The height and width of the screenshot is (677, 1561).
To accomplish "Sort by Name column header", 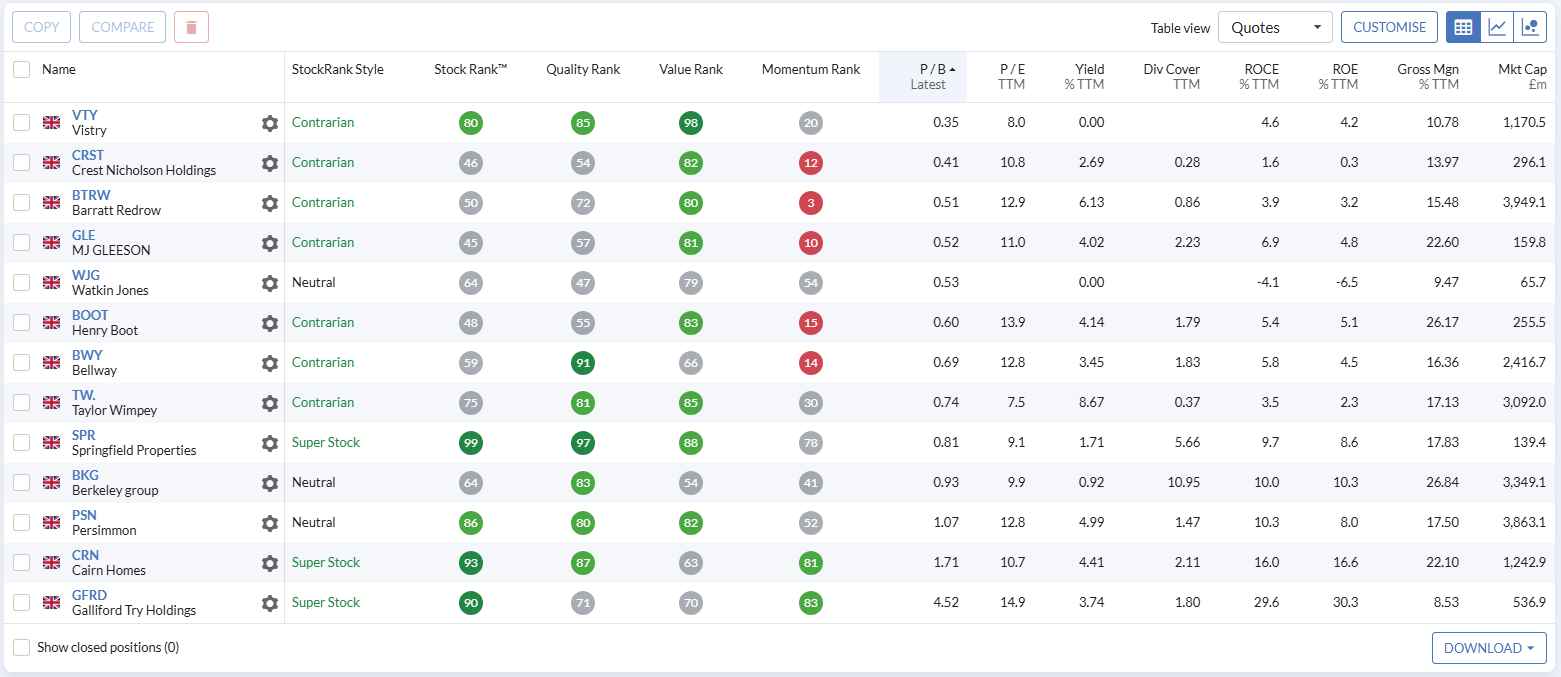I will click(59, 69).
